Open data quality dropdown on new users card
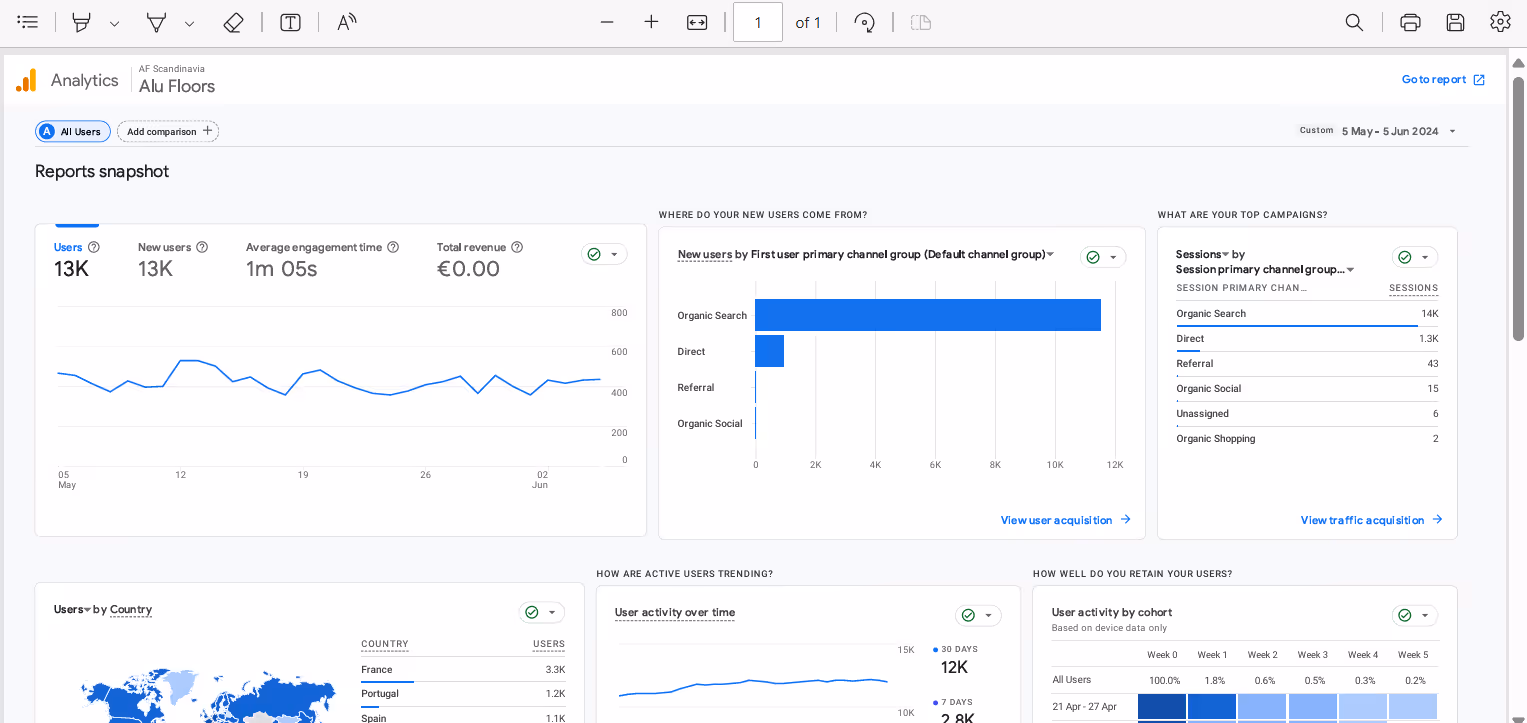The width and height of the screenshot is (1527, 723). point(1103,257)
